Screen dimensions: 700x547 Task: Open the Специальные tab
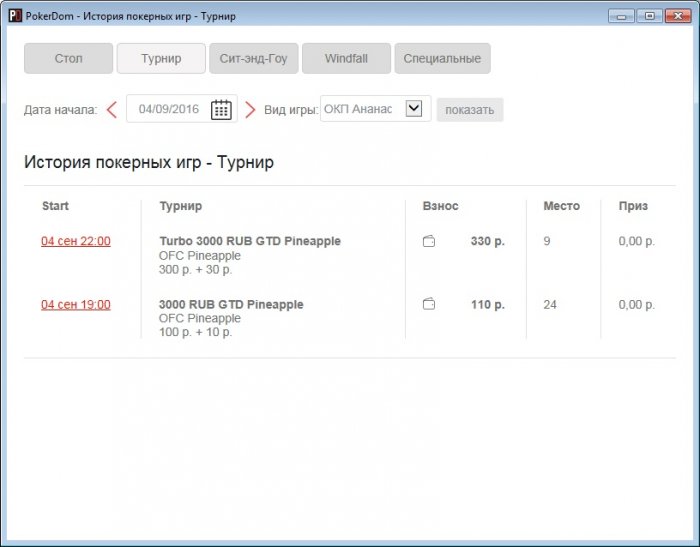[x=442, y=59]
